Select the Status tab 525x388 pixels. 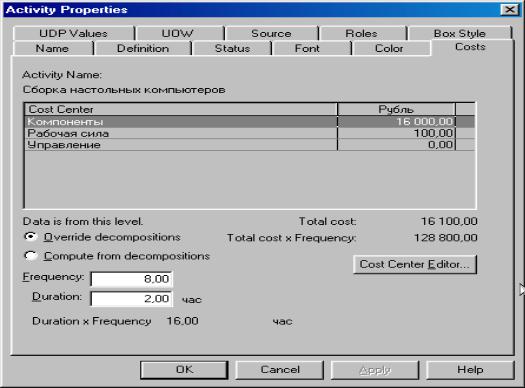pos(232,49)
